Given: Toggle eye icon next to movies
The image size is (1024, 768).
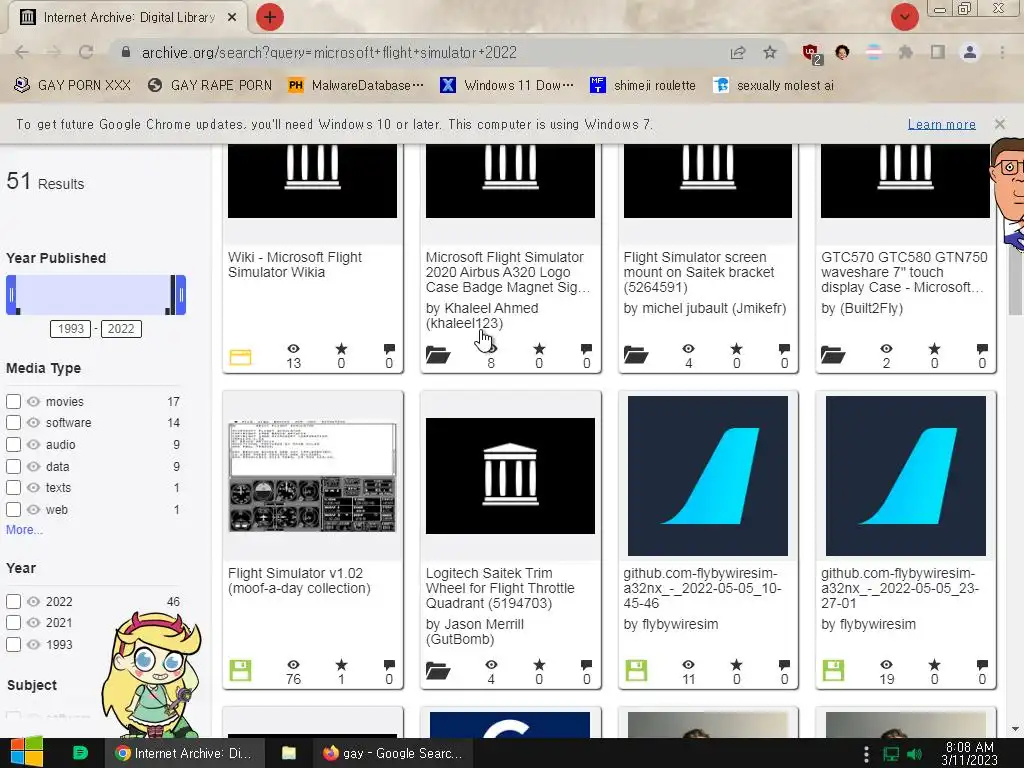Looking at the screenshot, I should click(33, 402).
